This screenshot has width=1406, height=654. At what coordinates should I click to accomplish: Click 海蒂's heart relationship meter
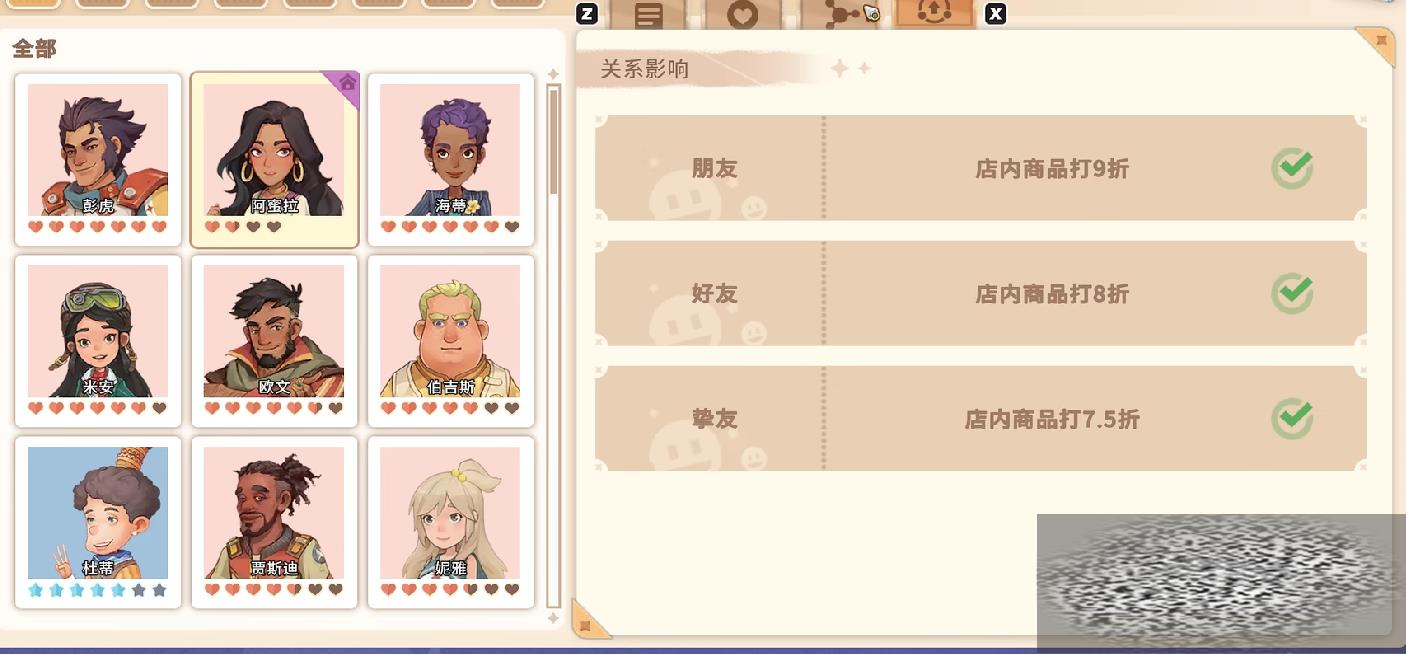(451, 227)
